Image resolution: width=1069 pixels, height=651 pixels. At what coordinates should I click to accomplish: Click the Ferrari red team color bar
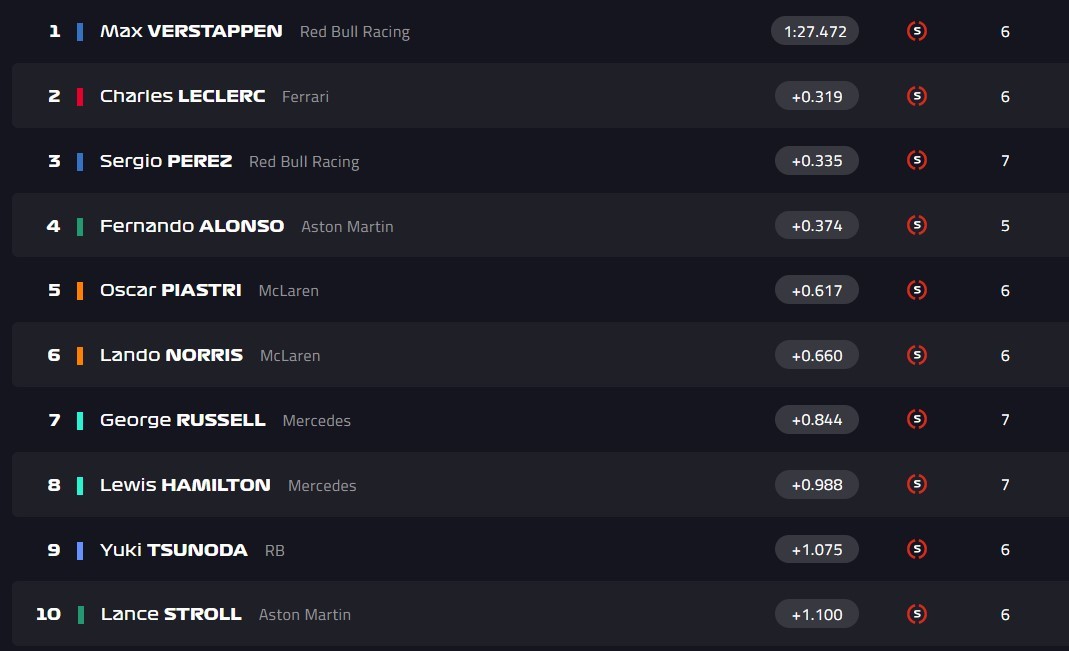80,96
